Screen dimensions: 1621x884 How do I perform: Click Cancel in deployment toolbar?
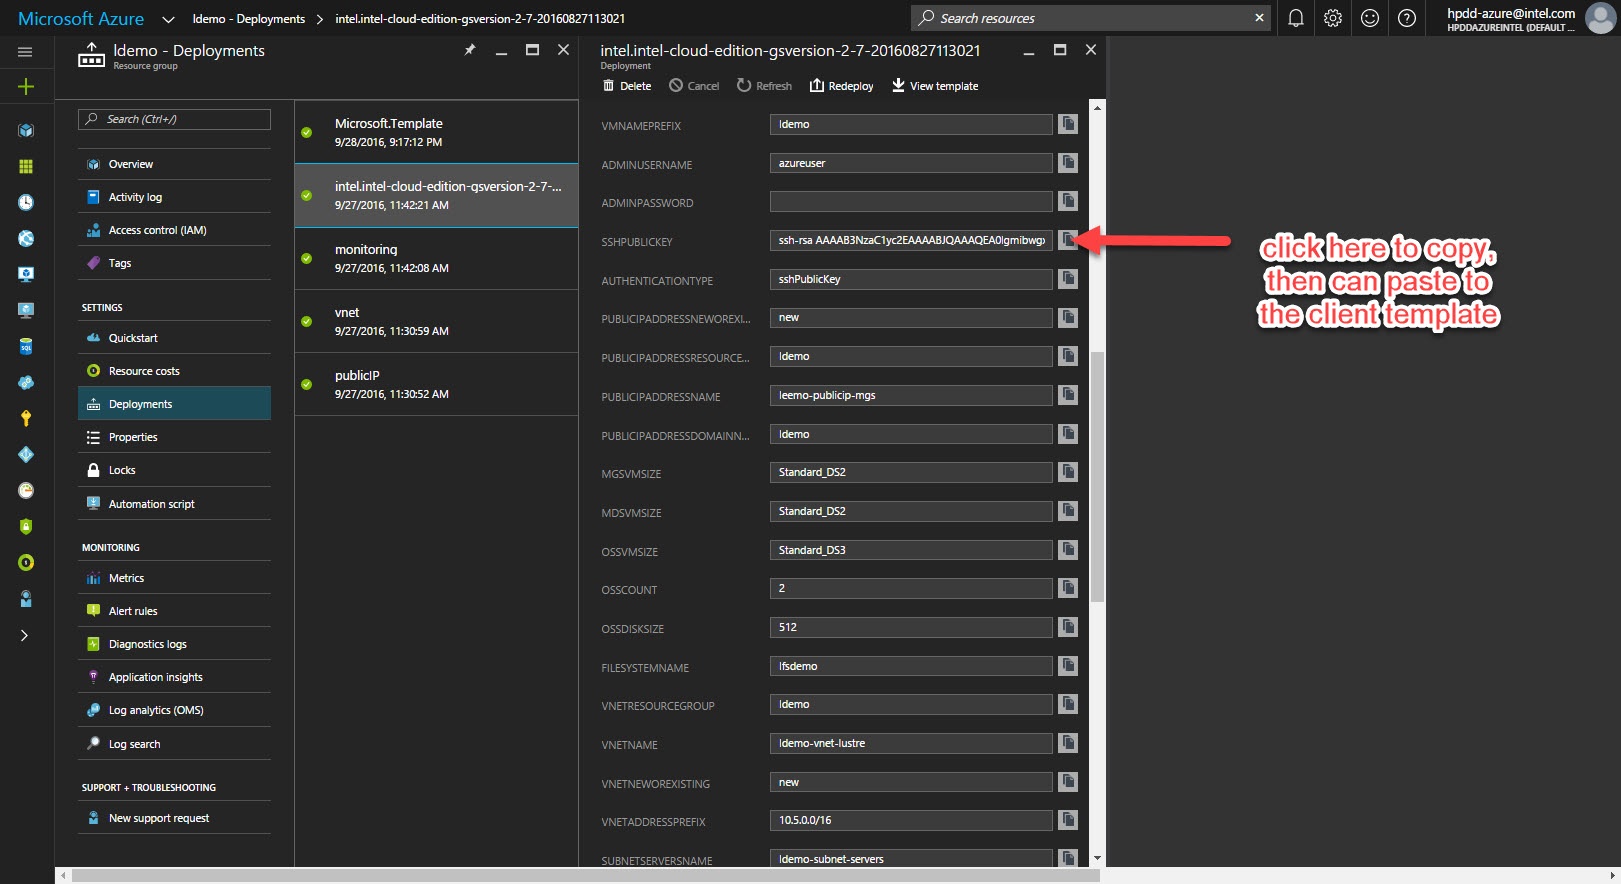coord(694,86)
